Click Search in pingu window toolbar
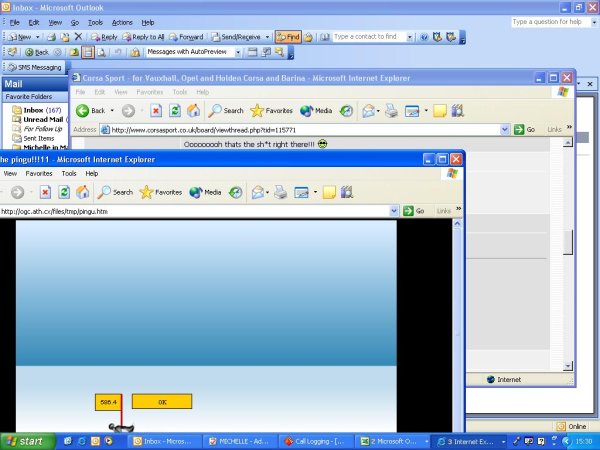The width and height of the screenshot is (600, 450). (115, 192)
